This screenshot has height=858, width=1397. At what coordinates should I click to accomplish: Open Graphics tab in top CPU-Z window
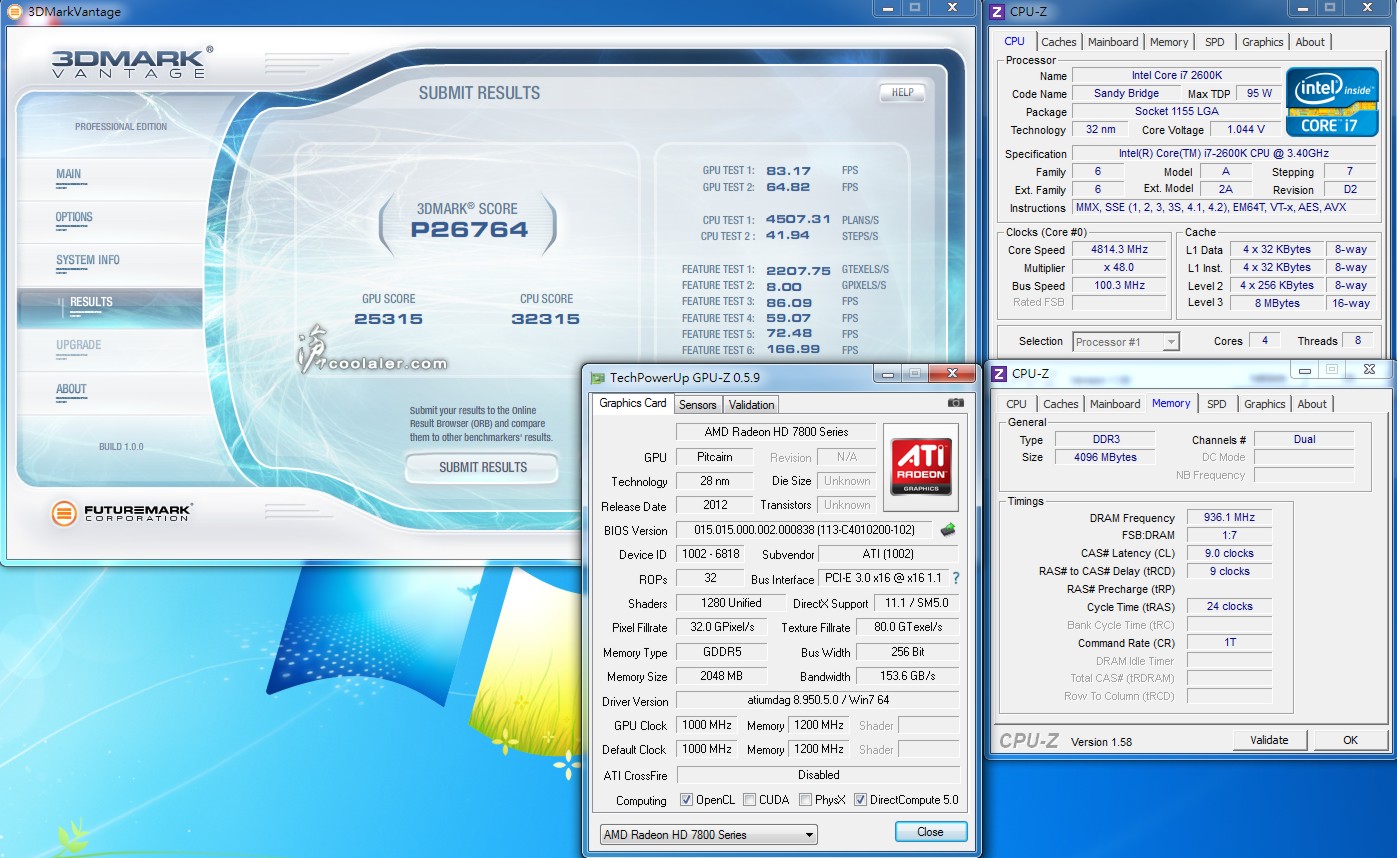click(1262, 42)
